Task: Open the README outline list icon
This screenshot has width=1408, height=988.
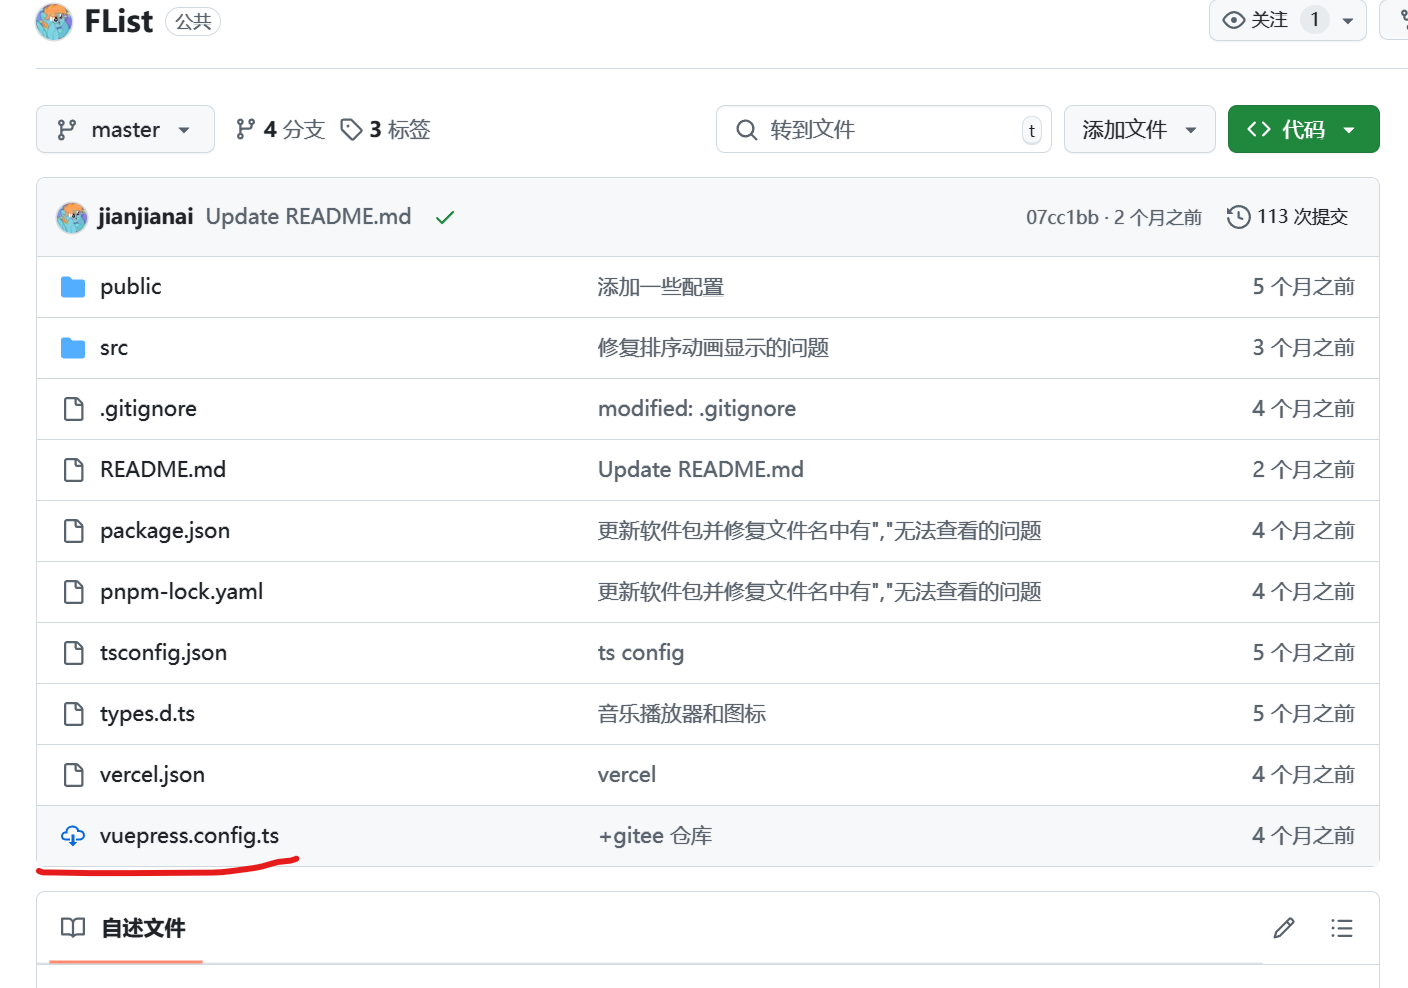Action: [x=1341, y=928]
